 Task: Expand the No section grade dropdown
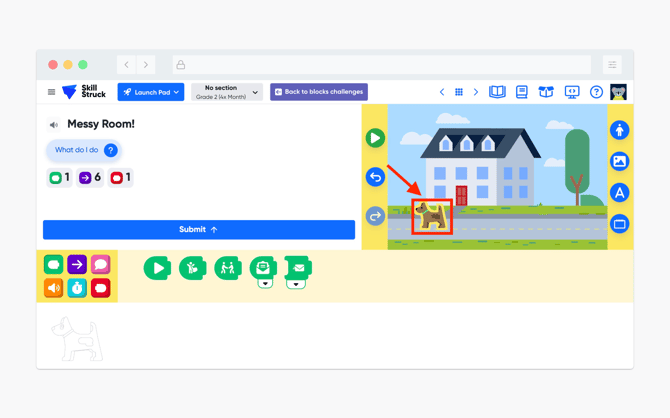coord(227,92)
